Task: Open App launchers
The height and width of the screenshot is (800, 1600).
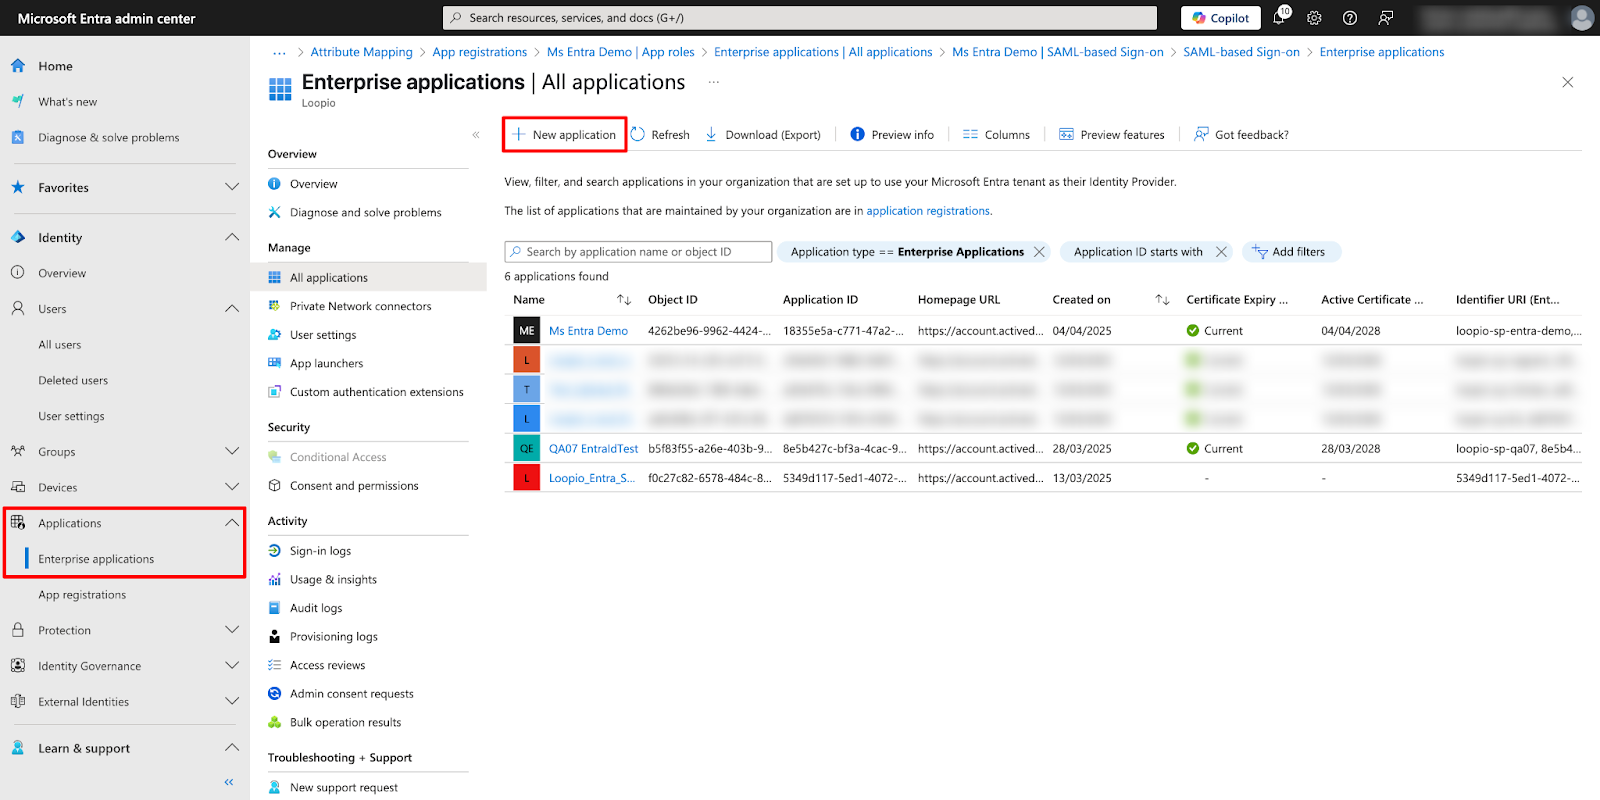Action: click(x=326, y=364)
